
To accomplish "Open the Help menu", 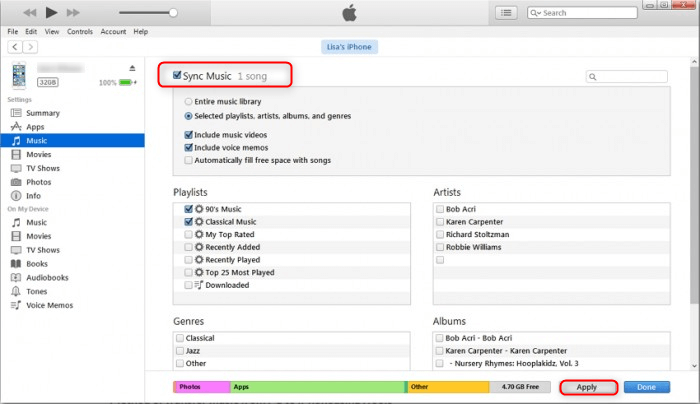I will [x=141, y=32].
